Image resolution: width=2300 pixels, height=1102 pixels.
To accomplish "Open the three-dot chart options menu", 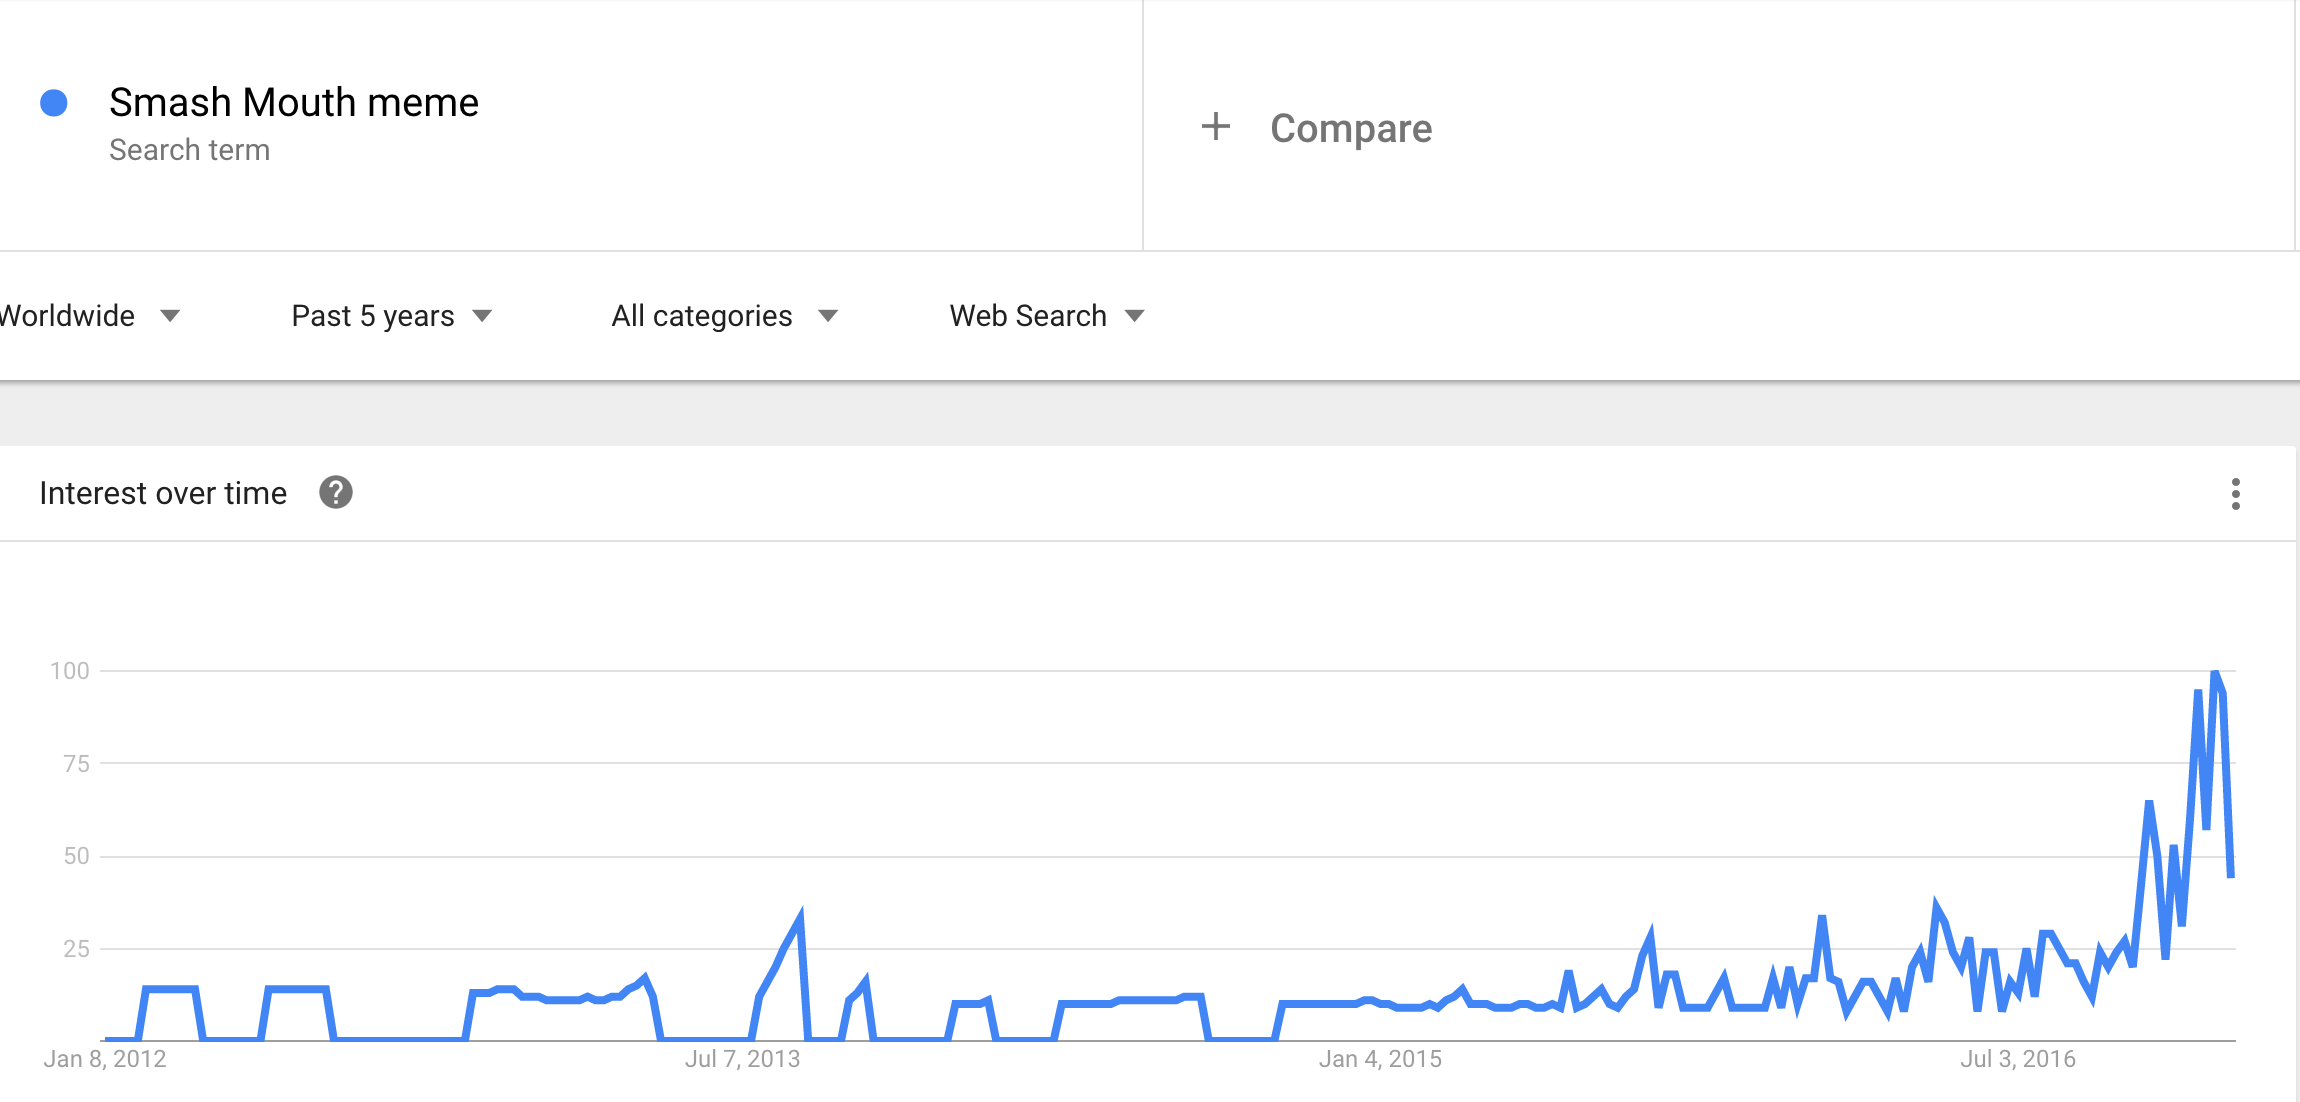I will (2235, 494).
